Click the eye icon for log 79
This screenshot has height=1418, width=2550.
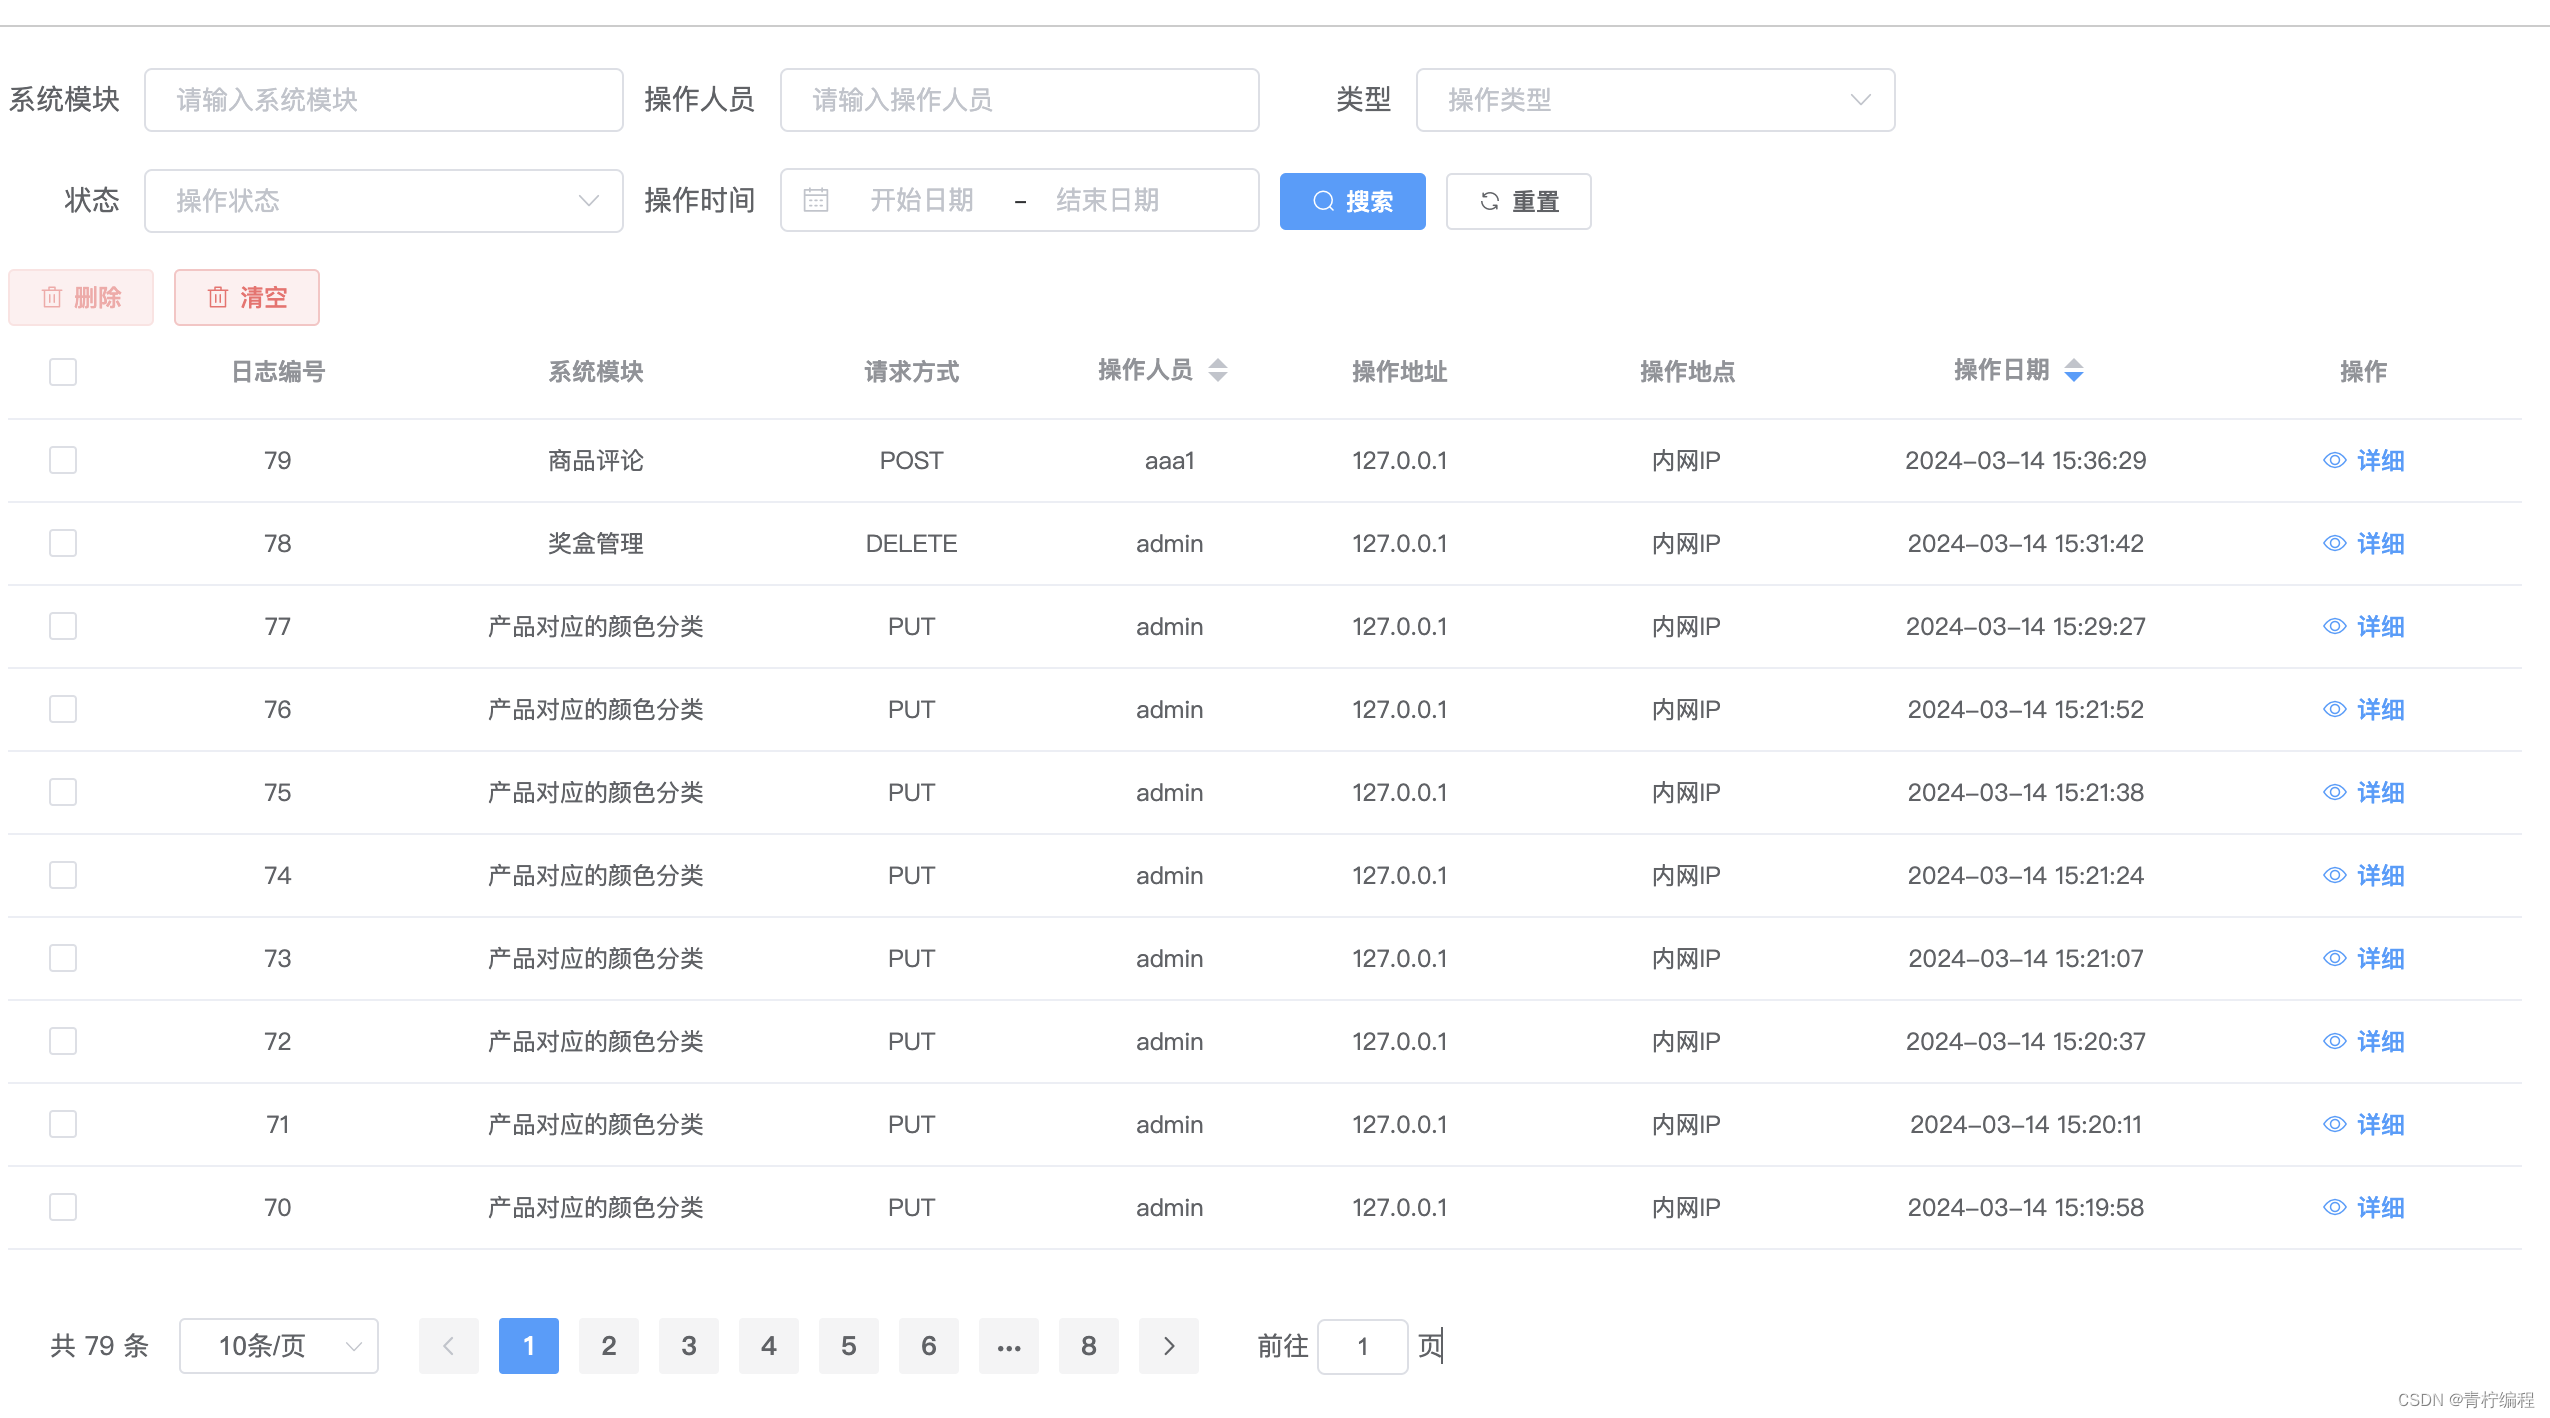click(2334, 461)
